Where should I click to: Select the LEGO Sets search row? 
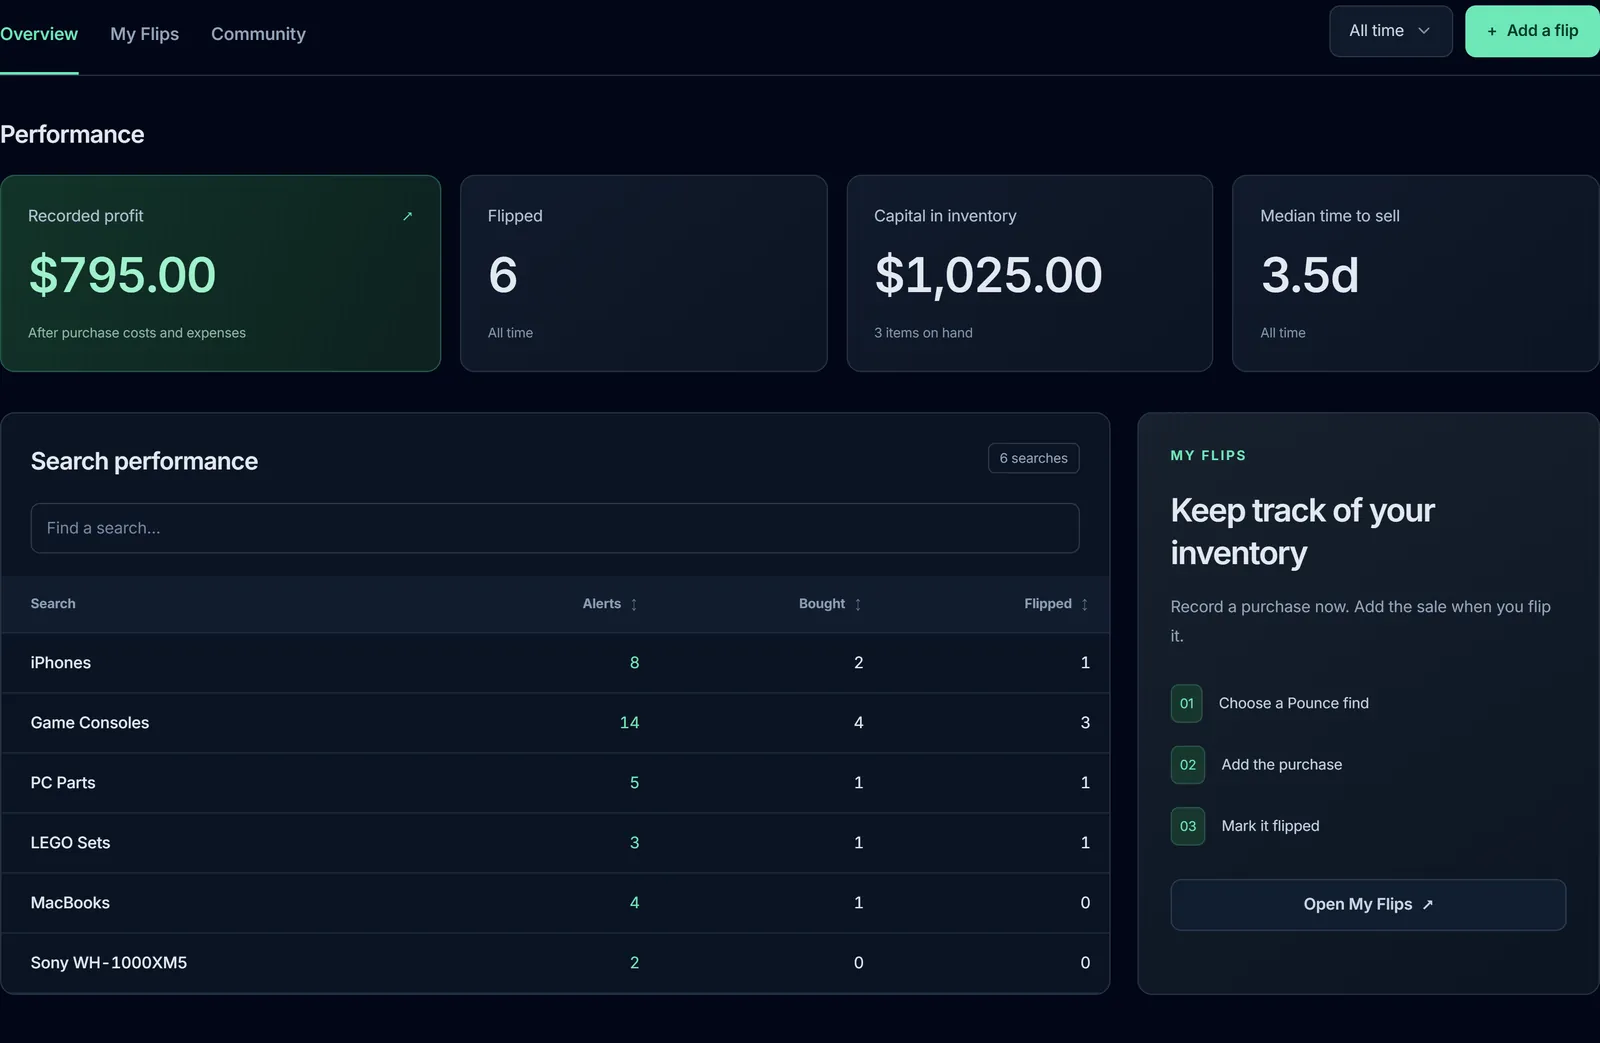[555, 843]
